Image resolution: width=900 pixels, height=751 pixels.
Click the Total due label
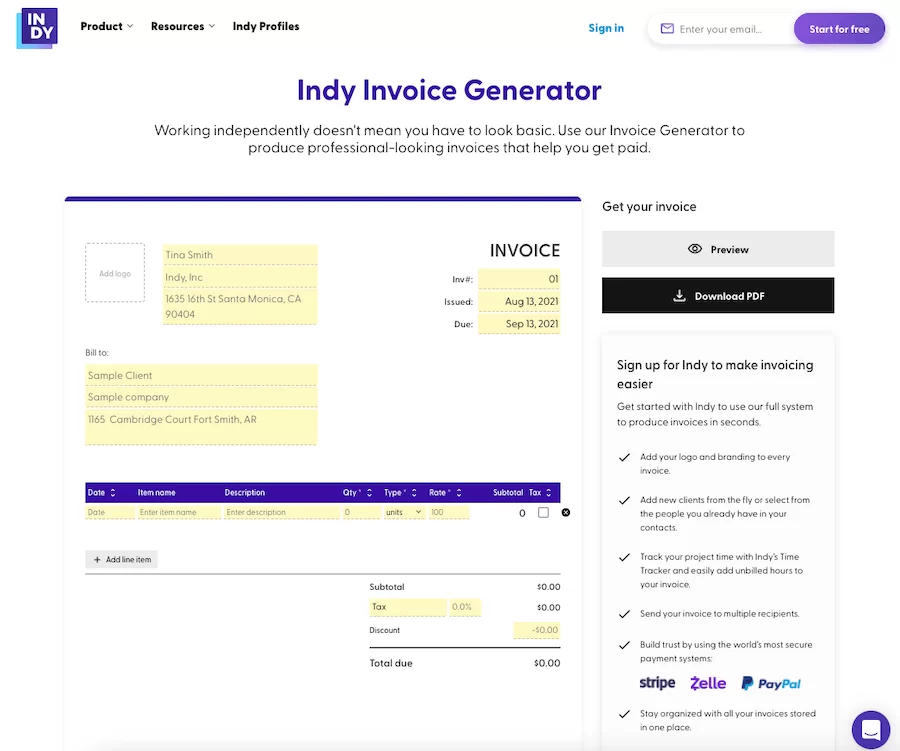coord(391,663)
